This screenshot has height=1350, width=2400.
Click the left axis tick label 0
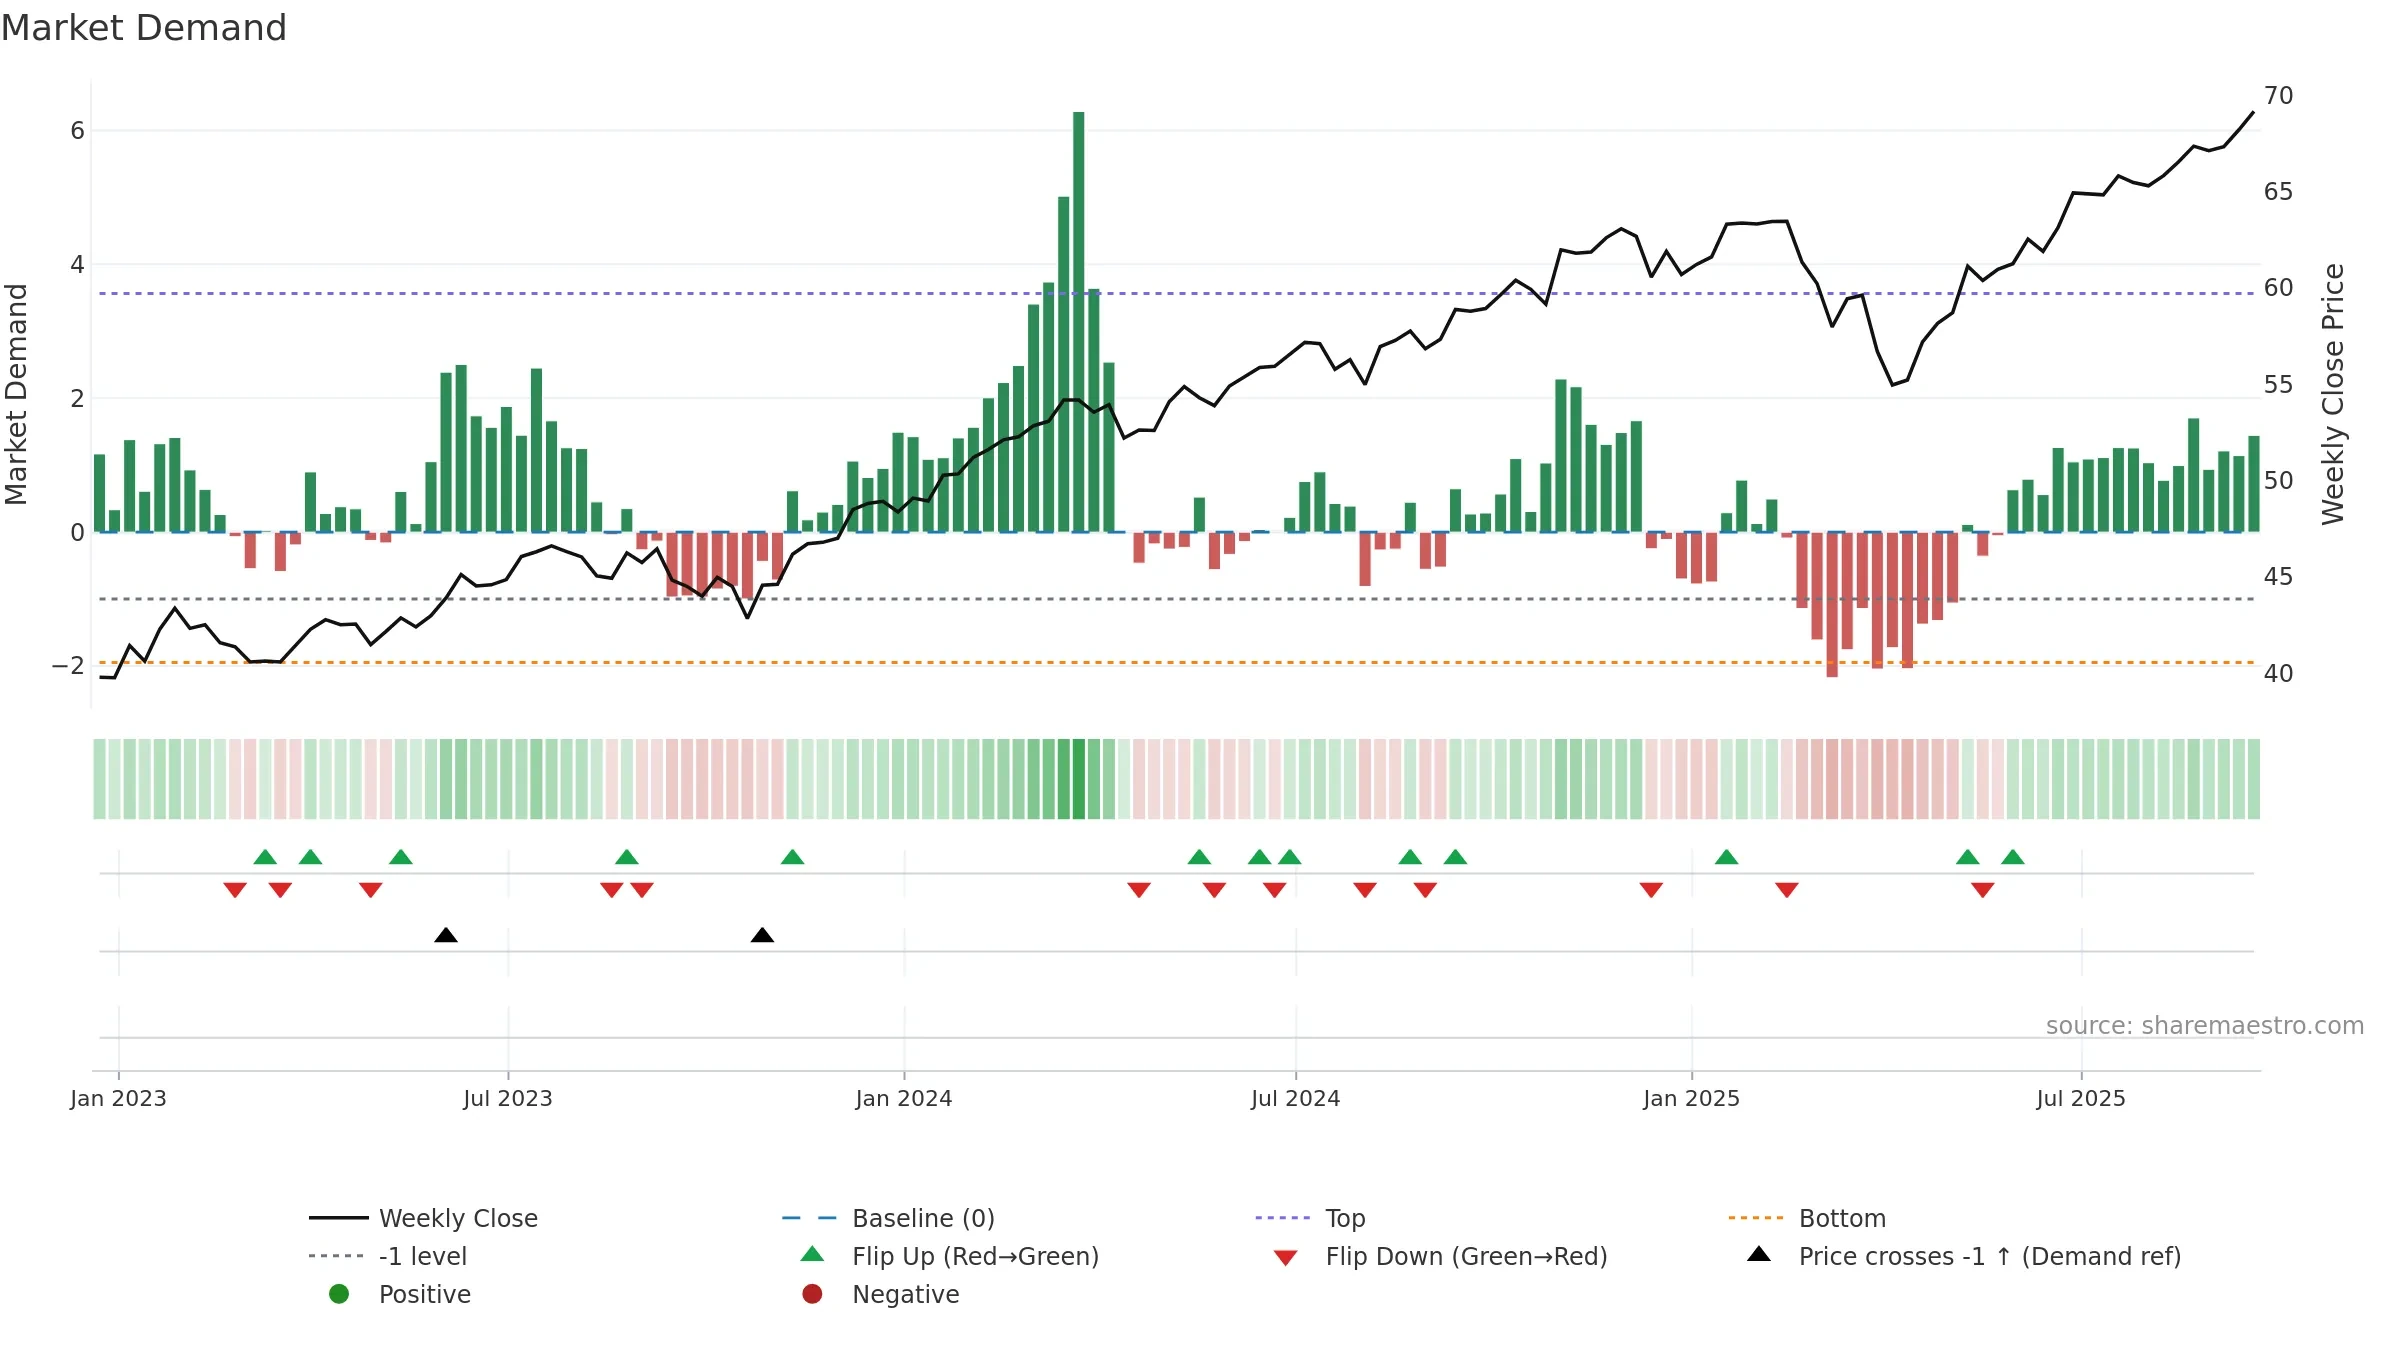[77, 532]
